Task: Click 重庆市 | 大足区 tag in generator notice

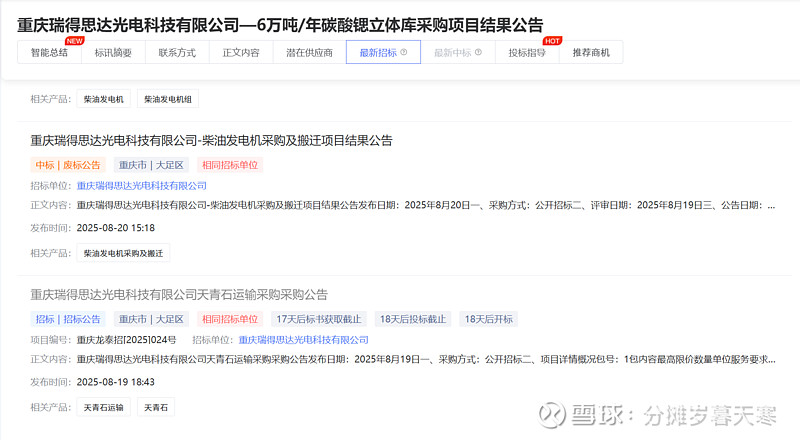Action: click(x=151, y=165)
